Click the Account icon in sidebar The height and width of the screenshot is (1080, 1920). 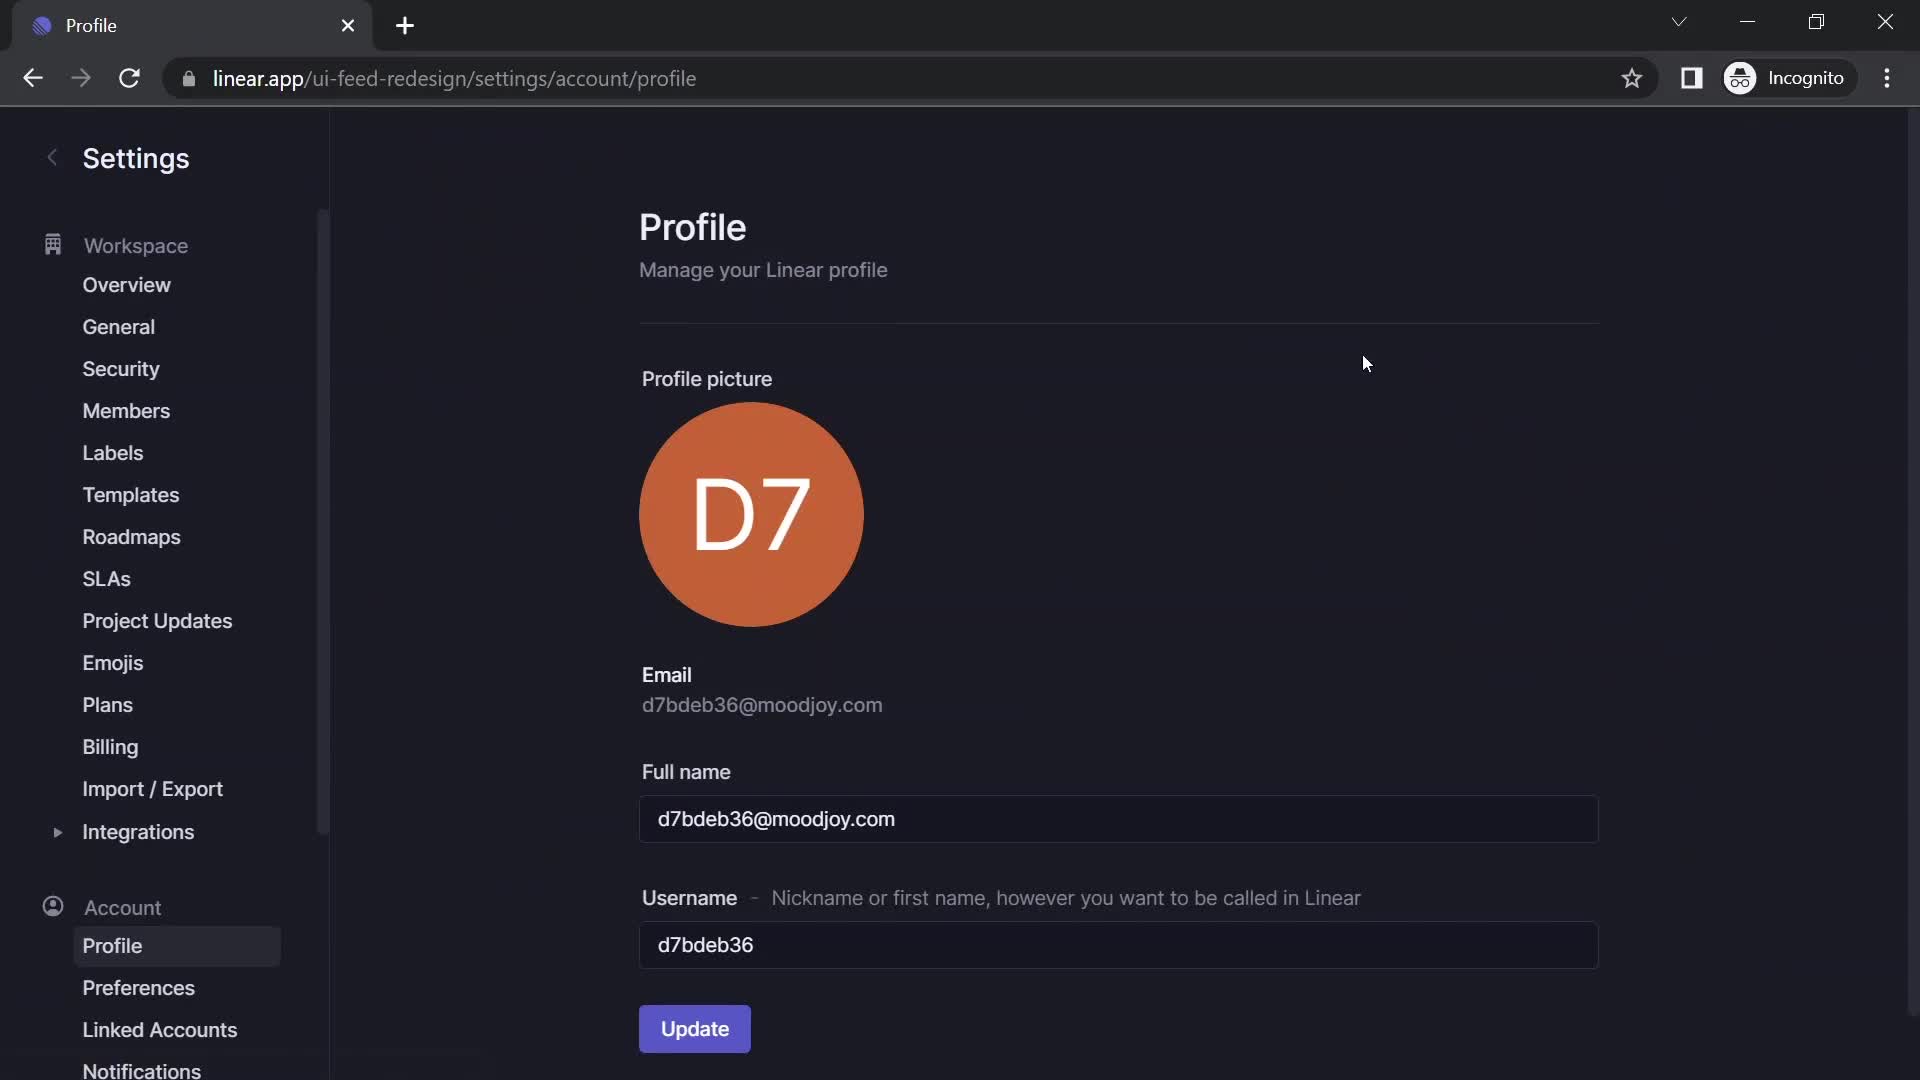tap(53, 906)
